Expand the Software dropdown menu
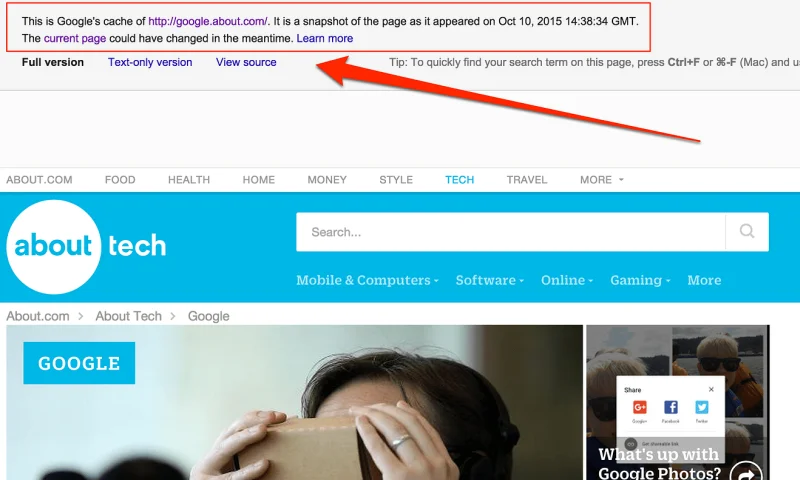Screen dimensions: 800x480 point(489,281)
